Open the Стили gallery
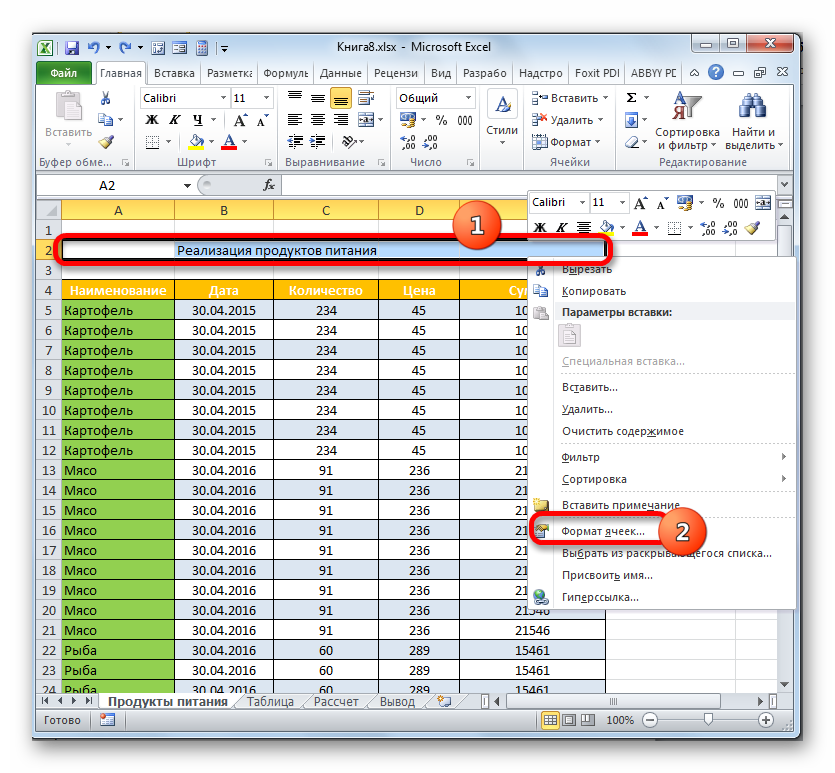Viewport: 835px width, 773px height. click(x=502, y=120)
